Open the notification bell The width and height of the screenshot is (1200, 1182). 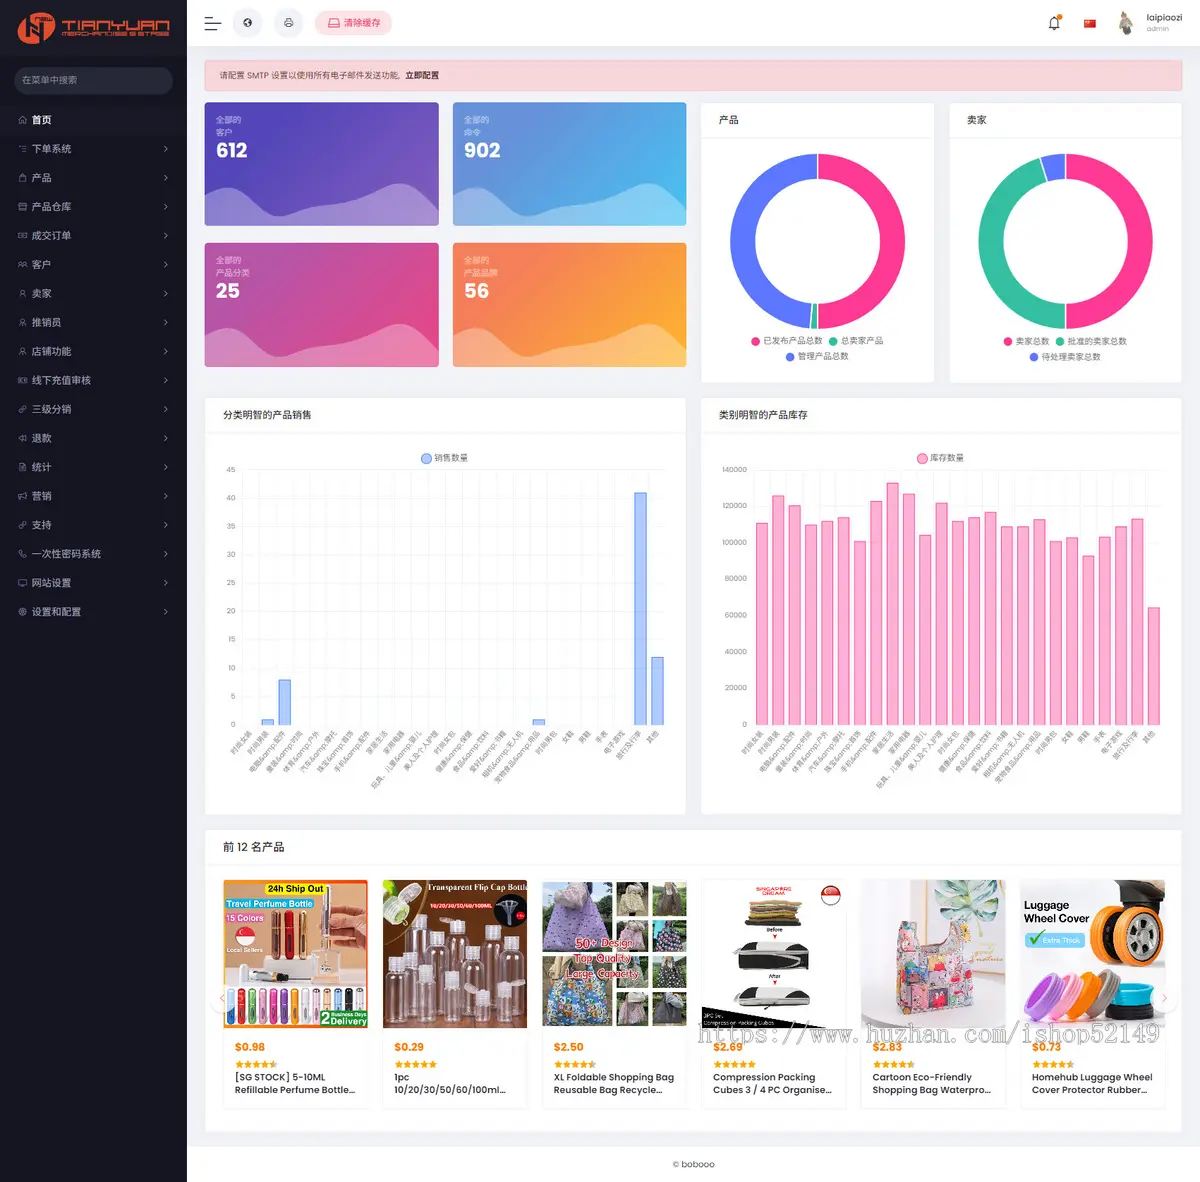point(1054,23)
